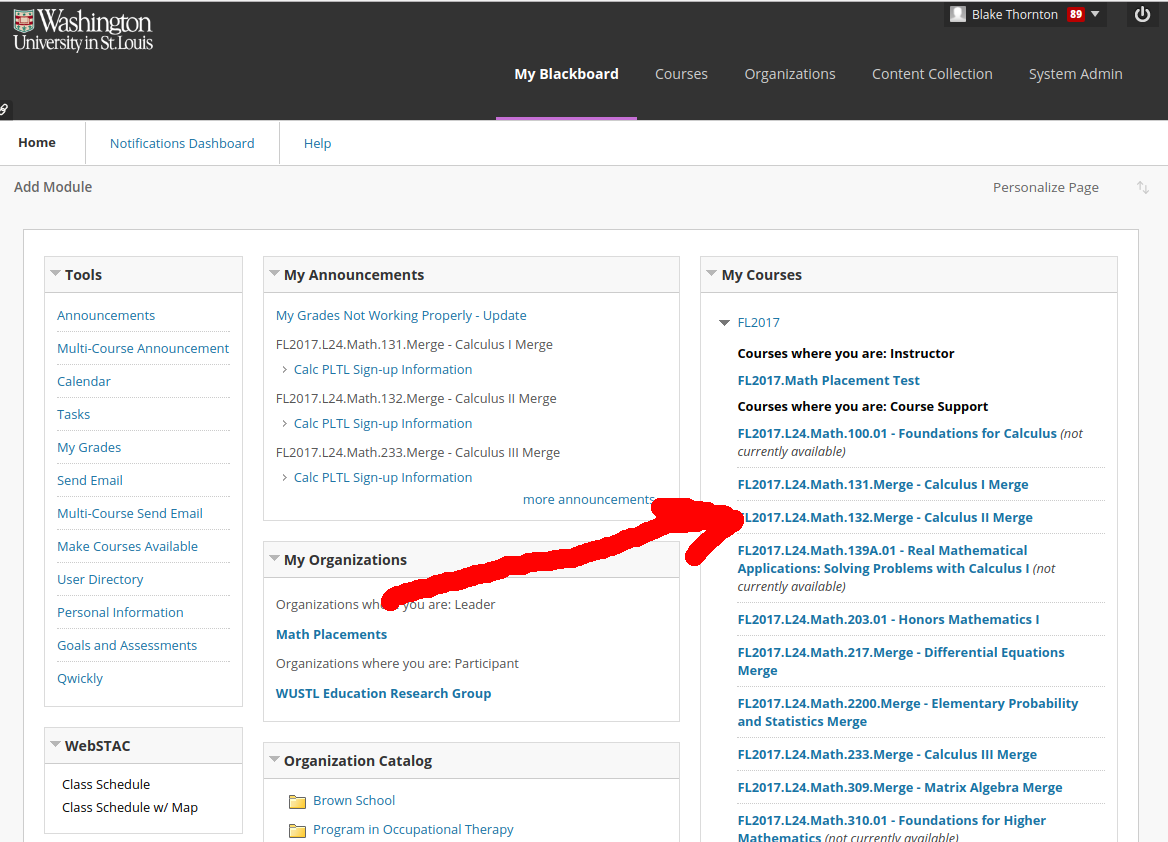Open the Notifications Dashboard tab

pyautogui.click(x=182, y=143)
